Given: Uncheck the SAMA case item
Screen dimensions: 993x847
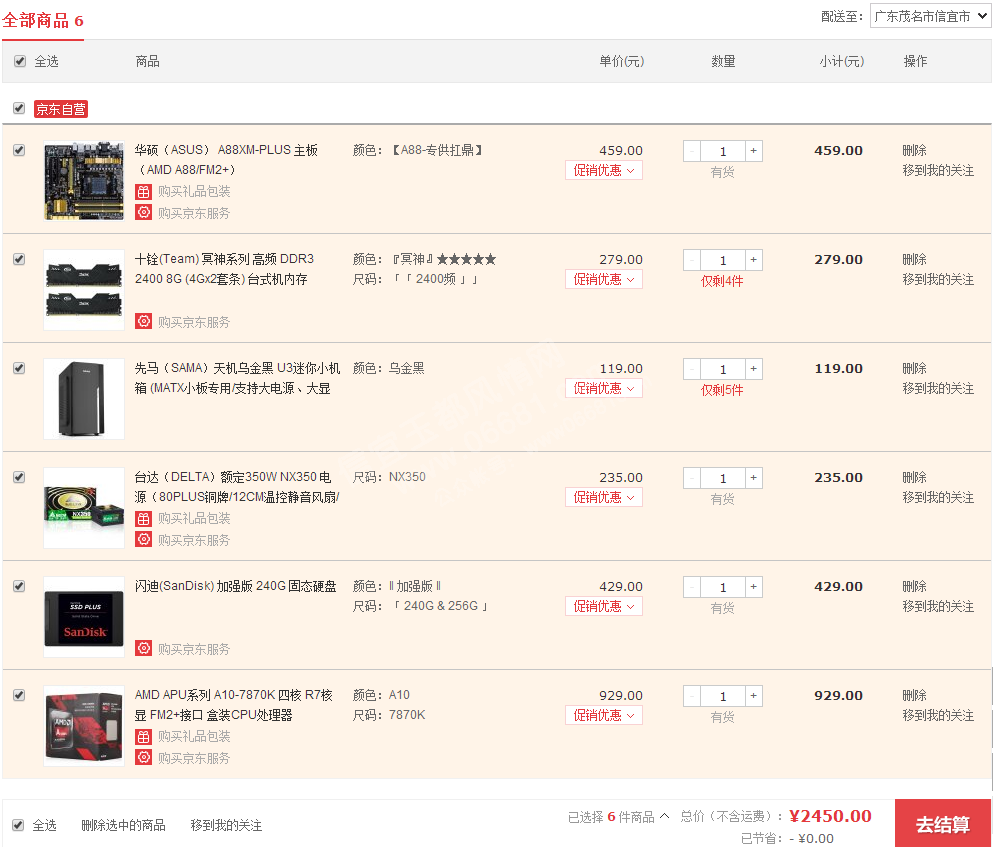Looking at the screenshot, I should point(19,368).
